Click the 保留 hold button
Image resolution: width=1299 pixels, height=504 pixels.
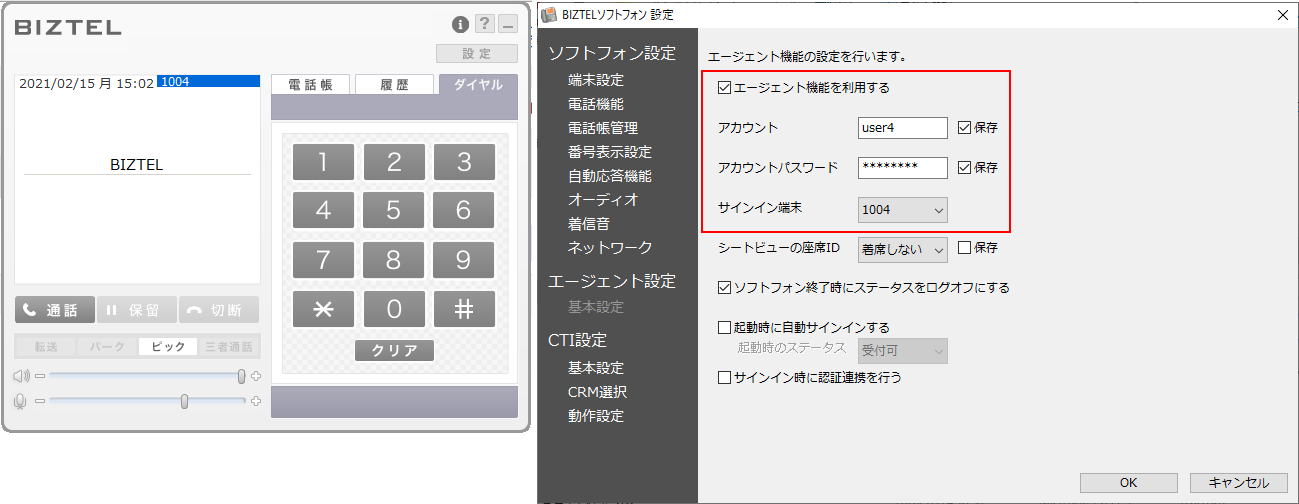[x=137, y=310]
